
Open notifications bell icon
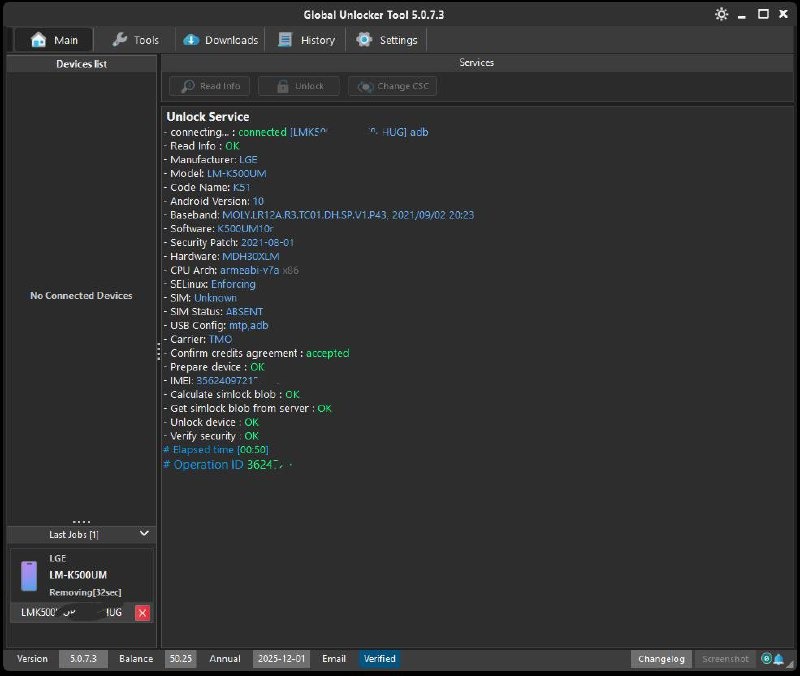pos(778,659)
